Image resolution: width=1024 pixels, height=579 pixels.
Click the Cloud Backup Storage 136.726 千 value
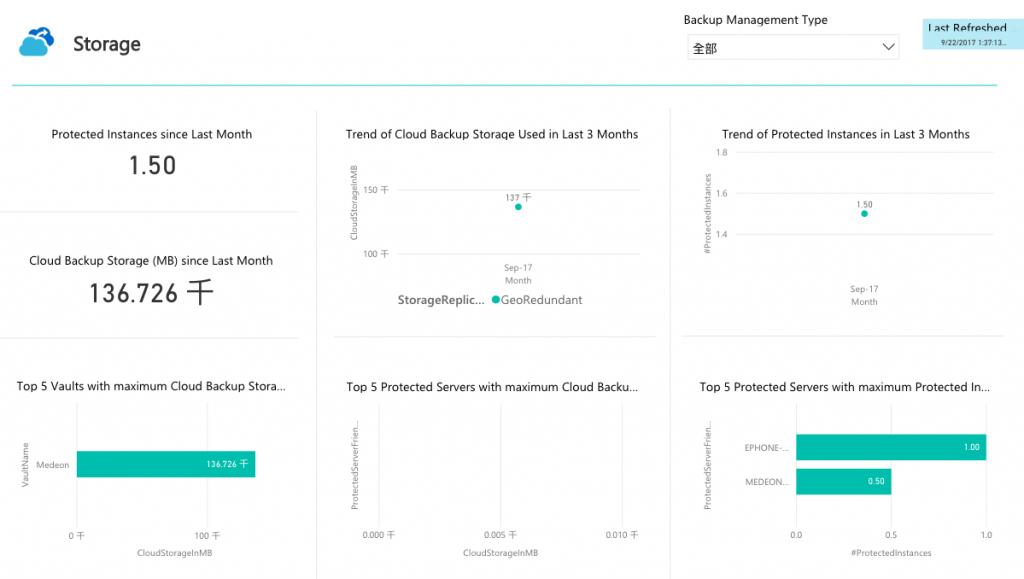click(x=152, y=293)
